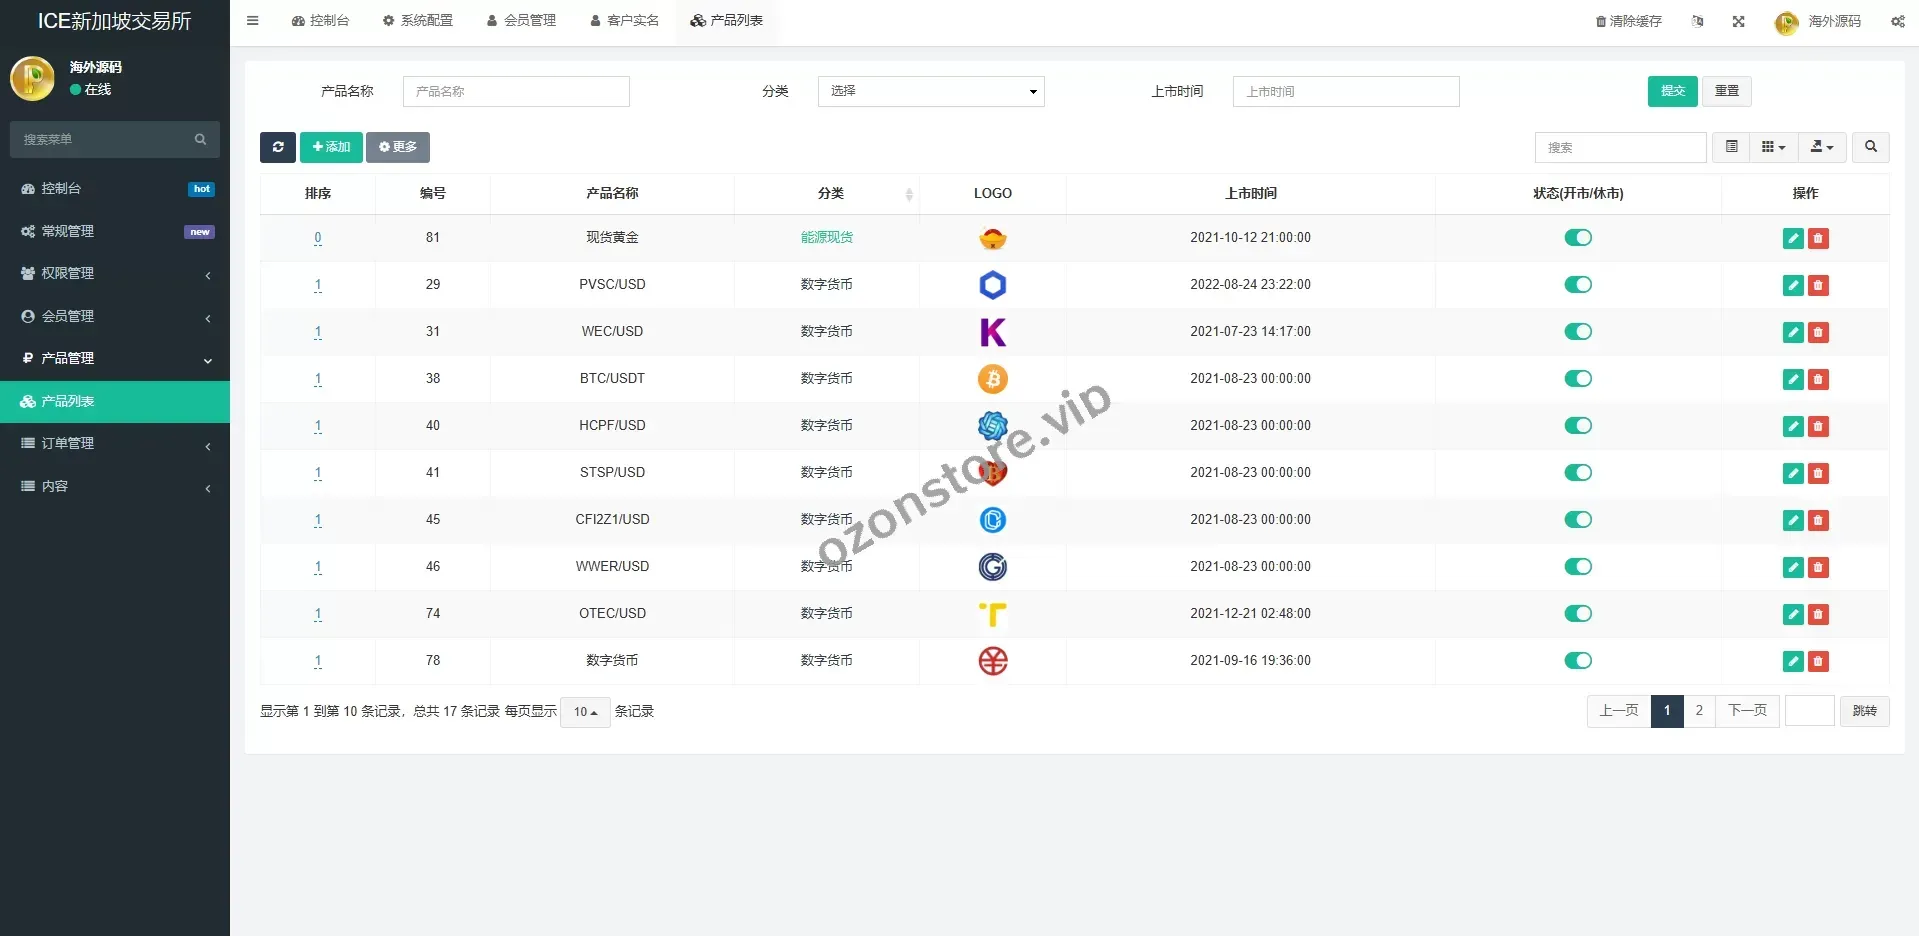Image resolution: width=1919 pixels, height=936 pixels.
Task: Disable market status for WEC/USD
Action: pos(1577,332)
